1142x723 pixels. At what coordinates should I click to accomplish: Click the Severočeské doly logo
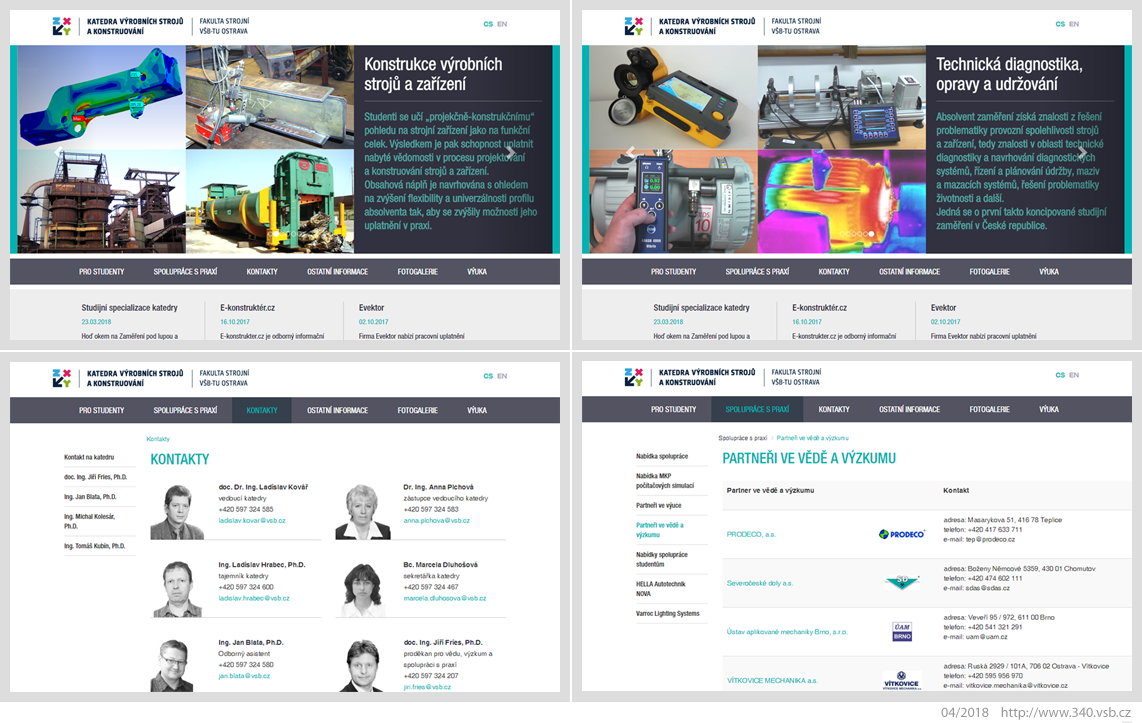tap(902, 582)
